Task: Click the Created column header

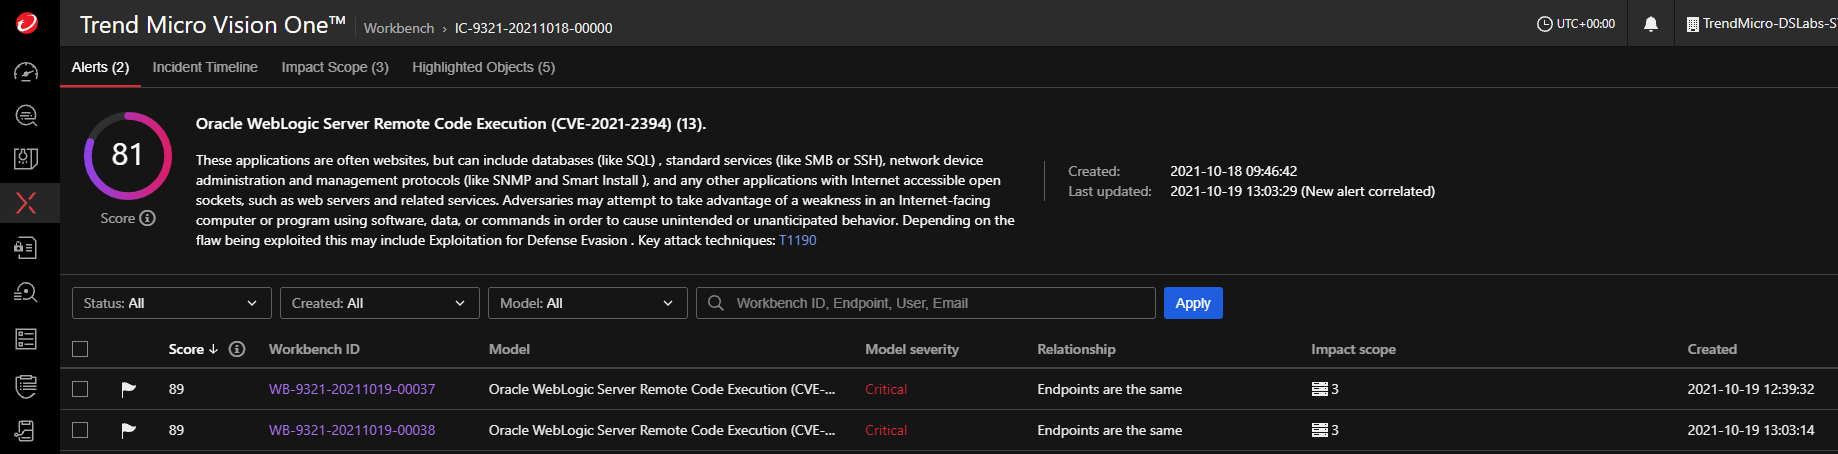Action: pos(1712,349)
